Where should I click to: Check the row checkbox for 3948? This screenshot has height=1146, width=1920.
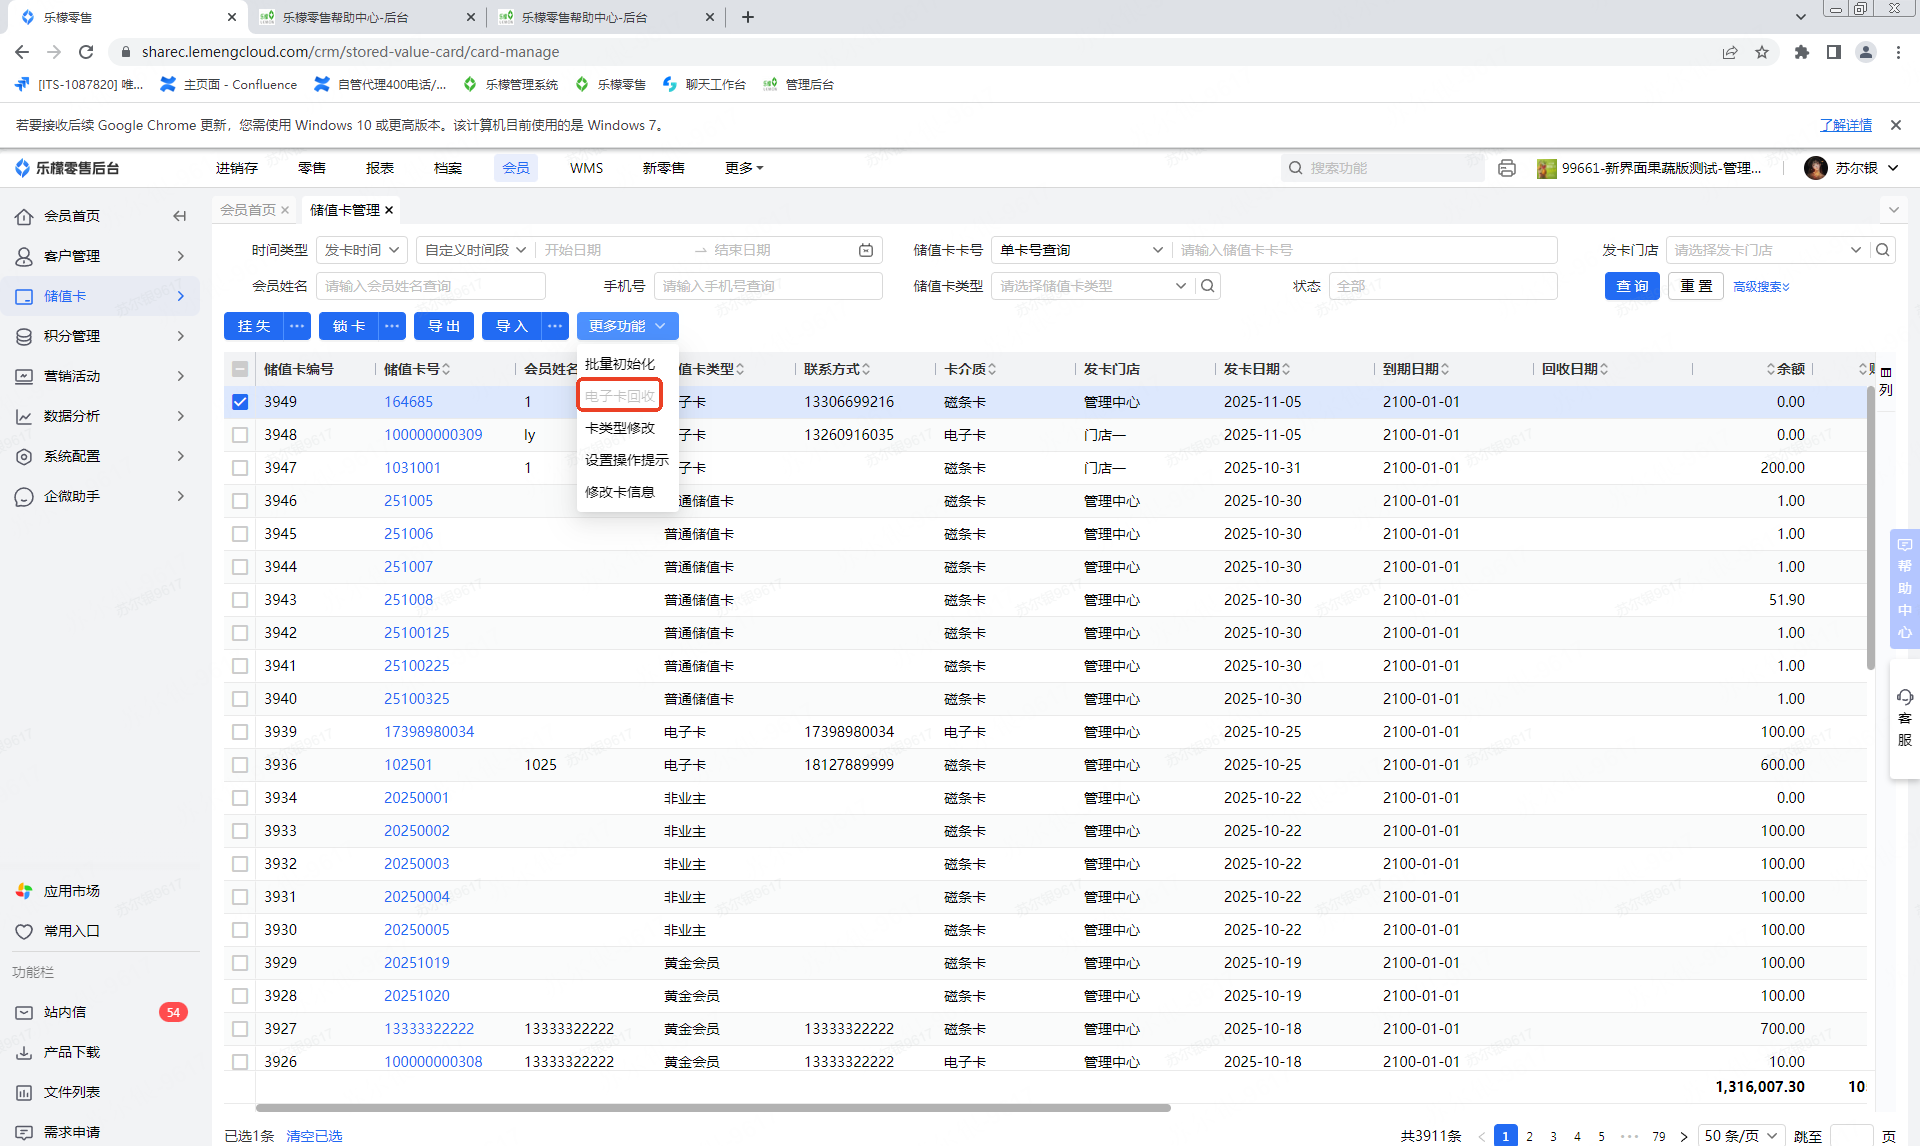click(x=240, y=435)
